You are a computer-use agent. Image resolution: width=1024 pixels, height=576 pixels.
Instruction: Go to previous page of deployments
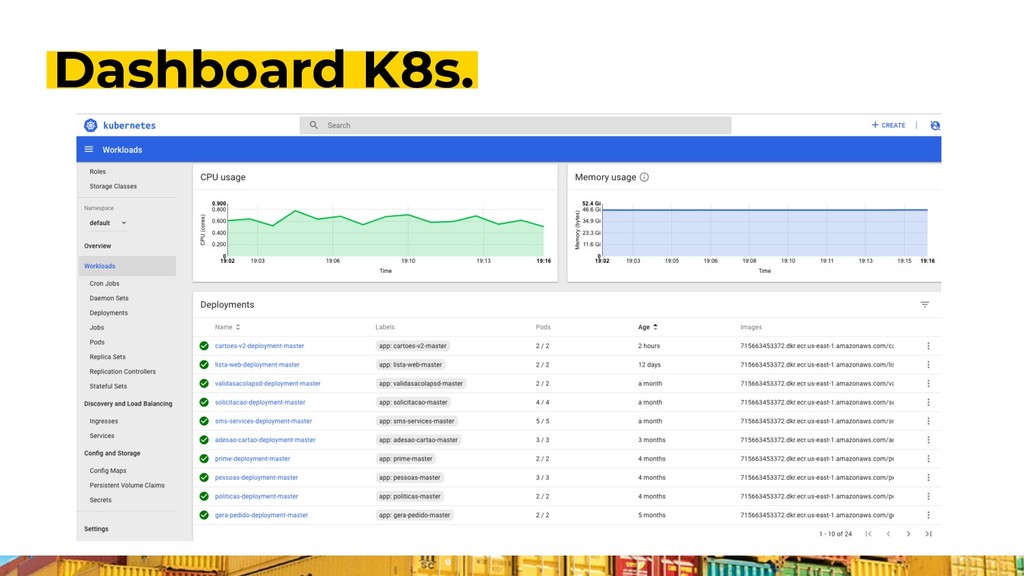[x=888, y=534]
